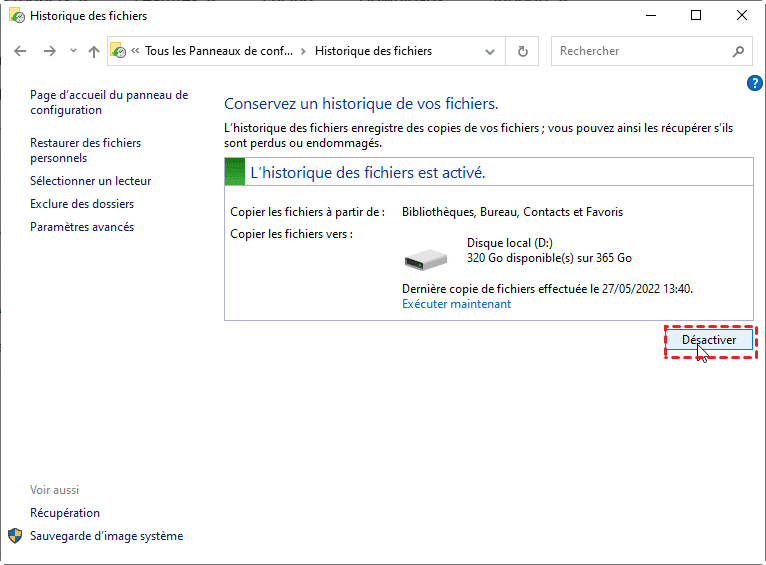Image resolution: width=766 pixels, height=565 pixels.
Task: Open 'Exclure des dossiers'
Action: pyautogui.click(x=82, y=204)
